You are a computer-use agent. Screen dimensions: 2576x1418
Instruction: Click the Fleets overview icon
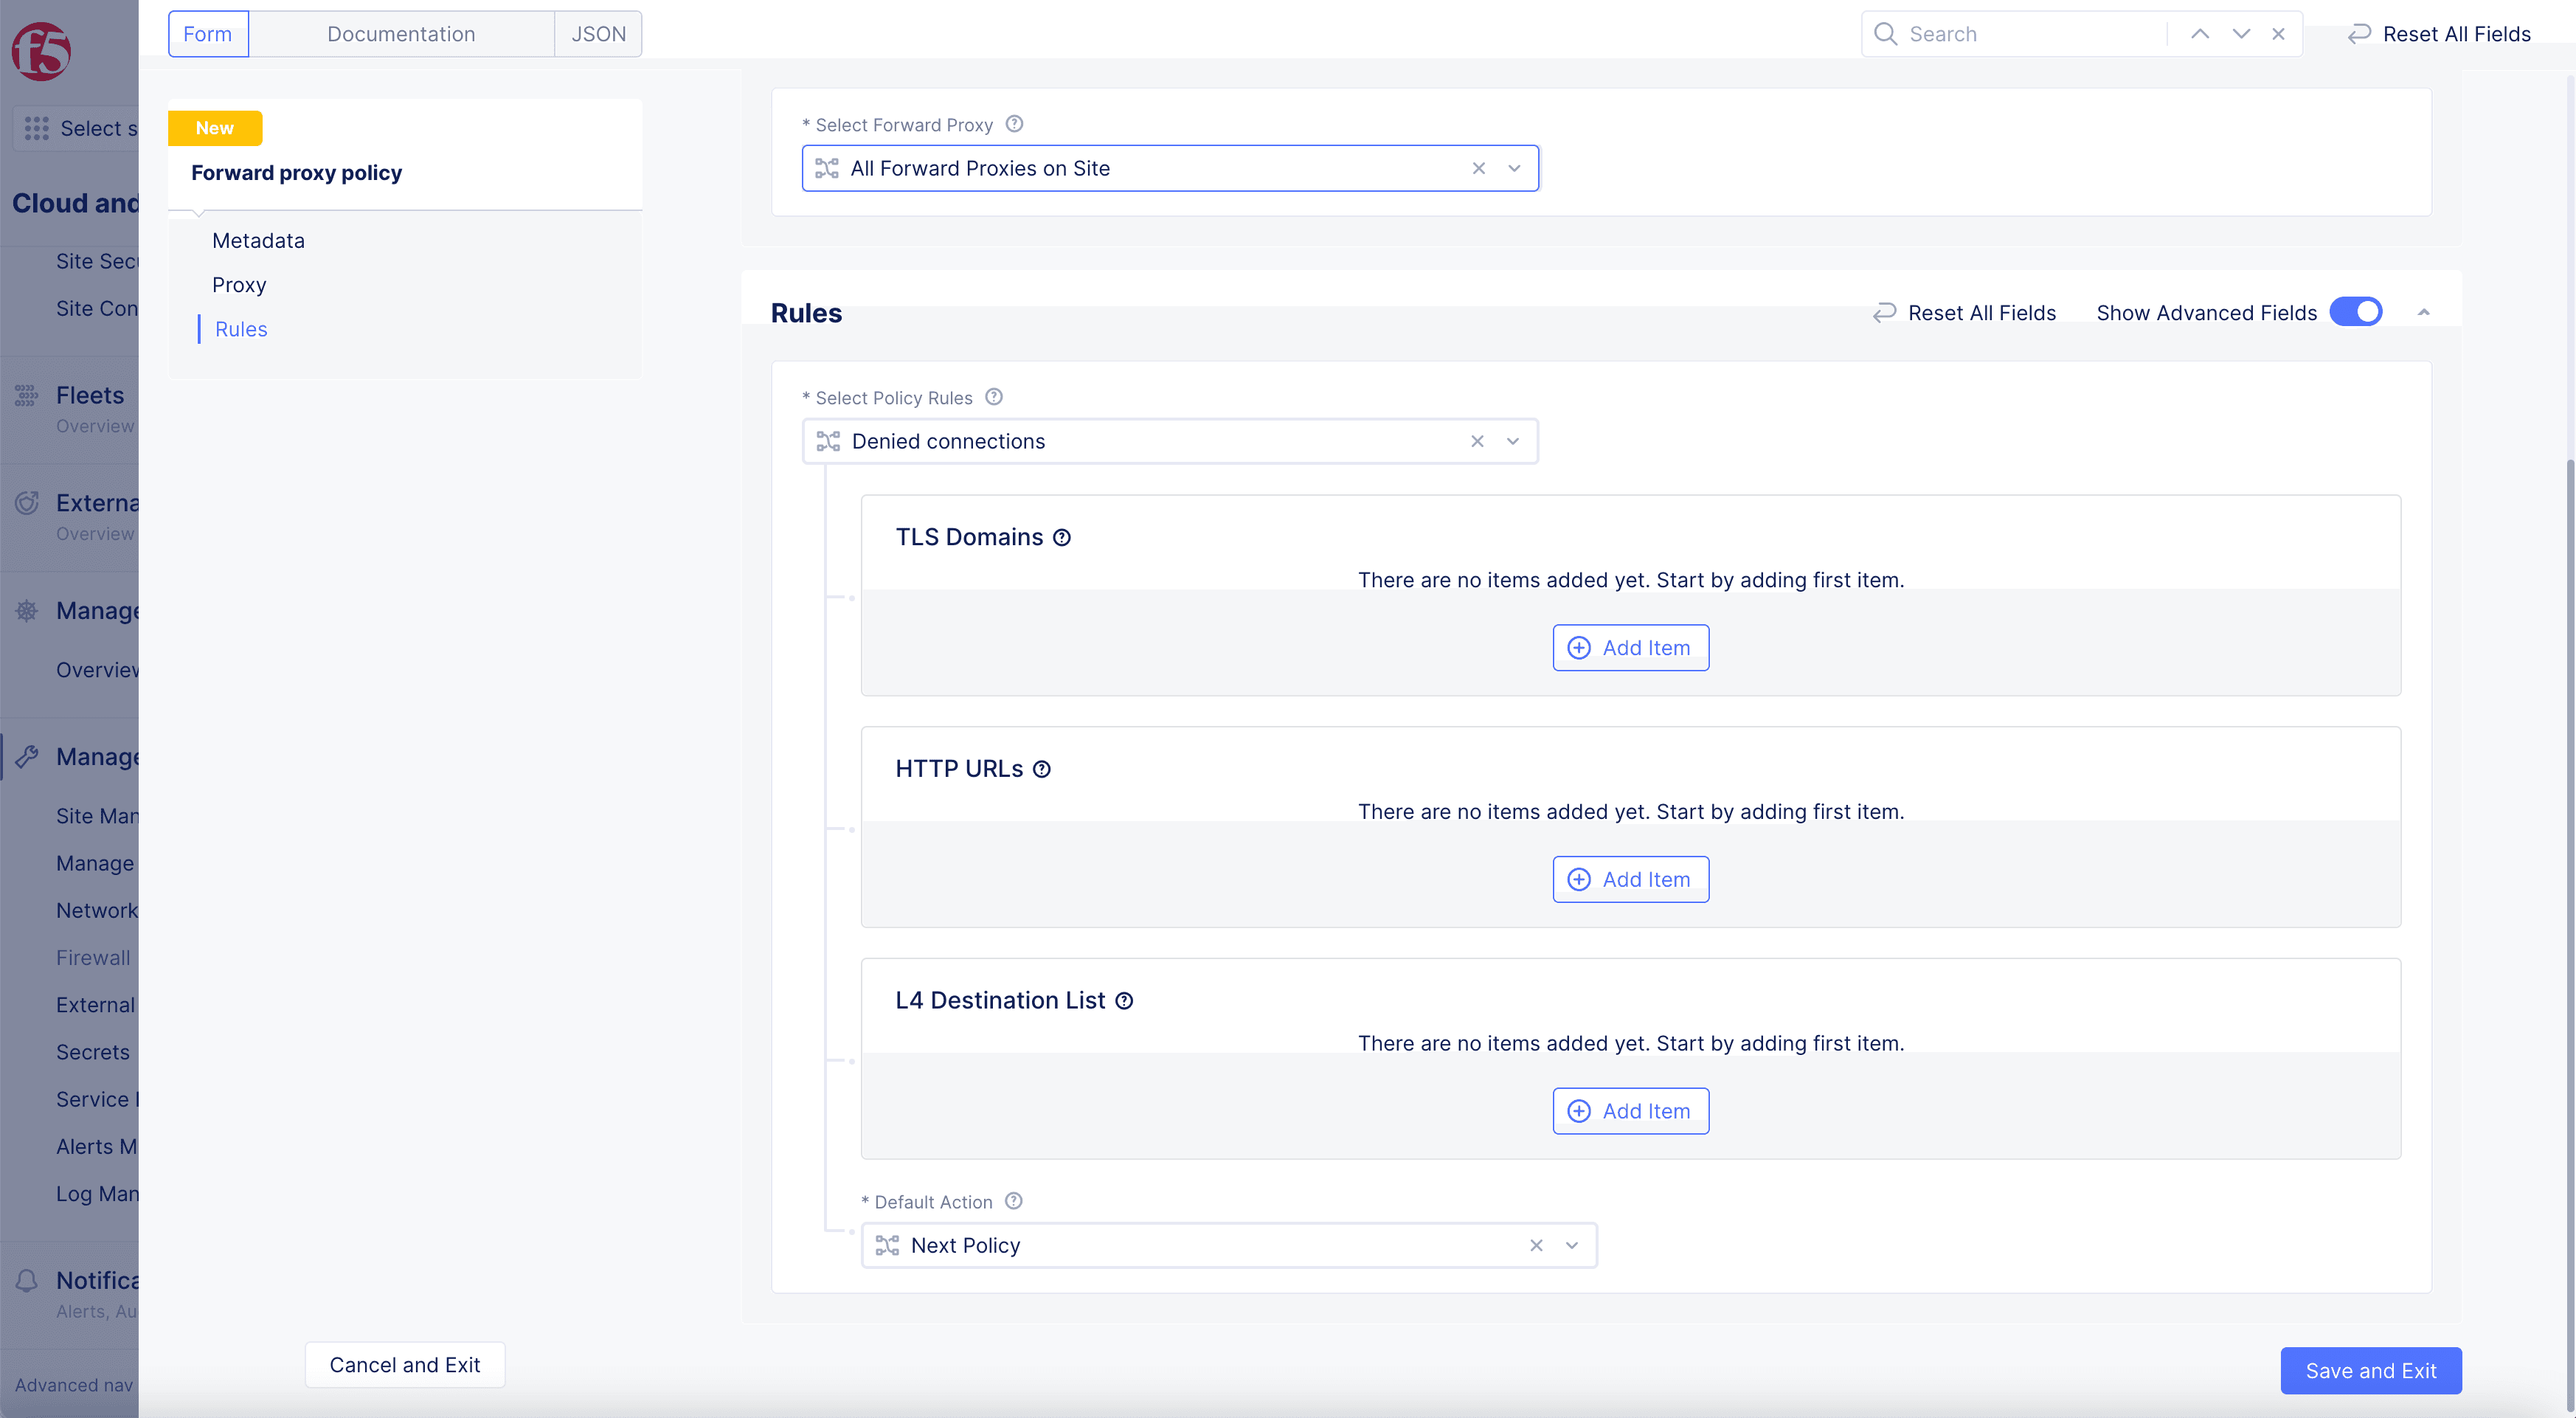[x=24, y=395]
